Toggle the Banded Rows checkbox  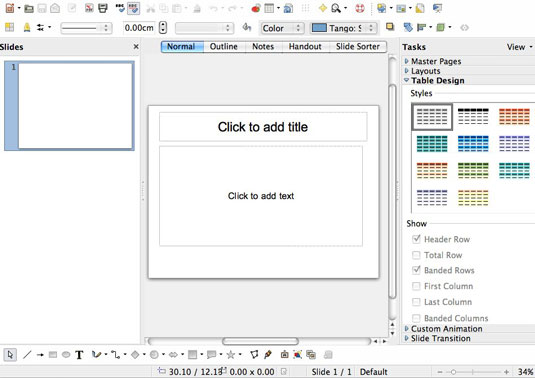coord(416,270)
